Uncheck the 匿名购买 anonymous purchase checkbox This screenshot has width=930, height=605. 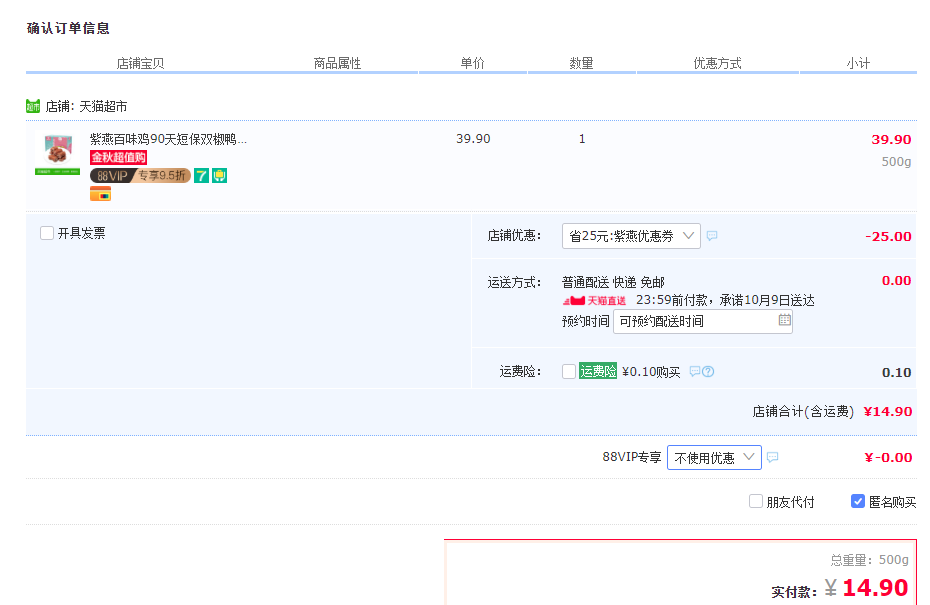pos(858,502)
